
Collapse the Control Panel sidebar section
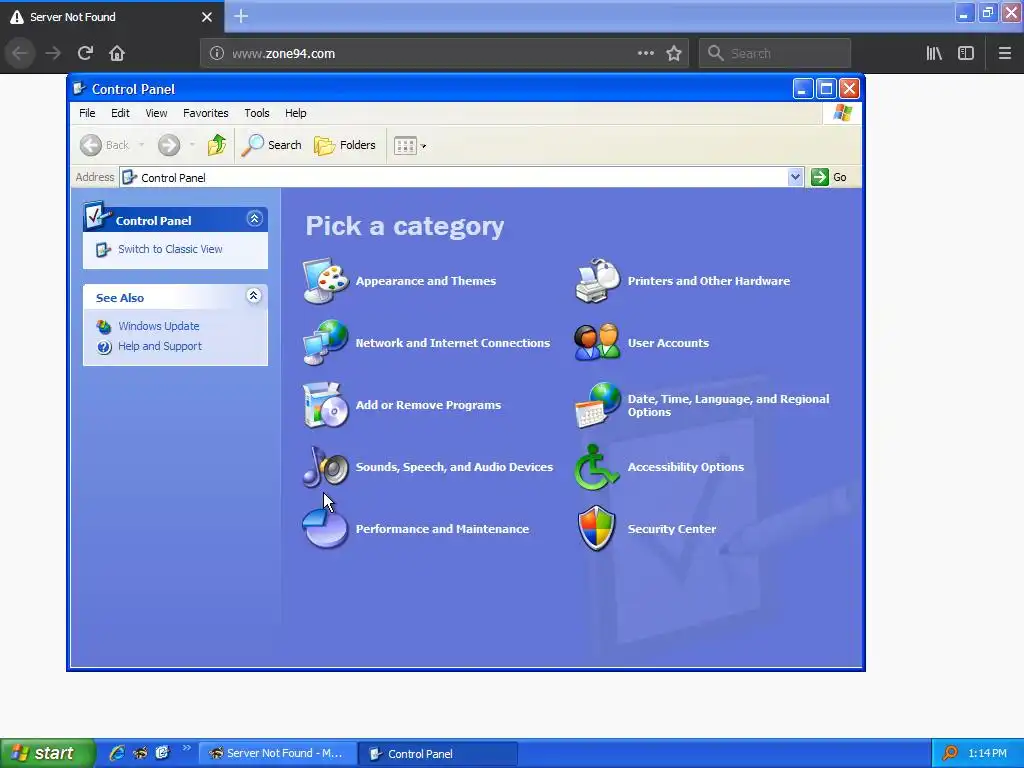254,219
